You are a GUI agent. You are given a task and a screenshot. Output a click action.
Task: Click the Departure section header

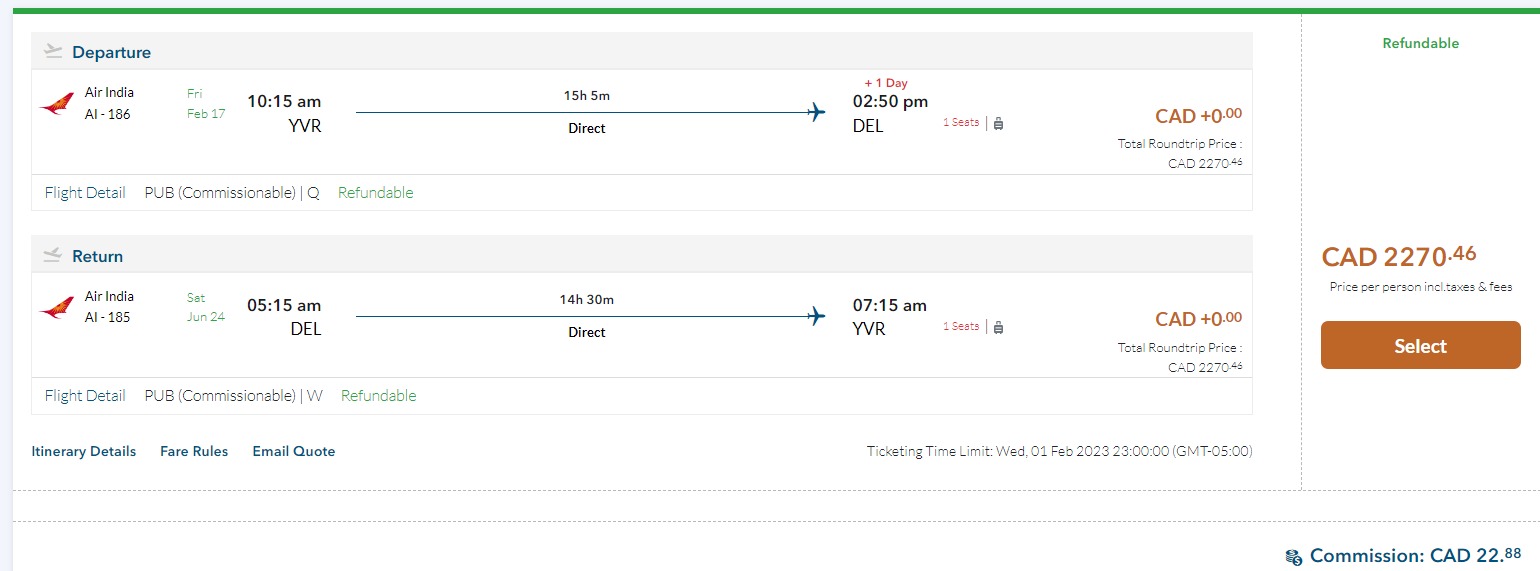tap(111, 52)
